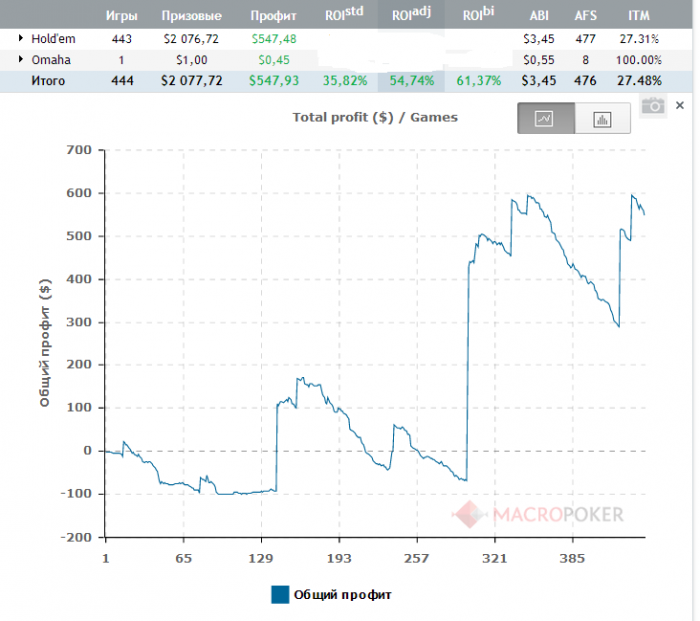
Task: Sort by Игры column header
Action: (x=121, y=16)
